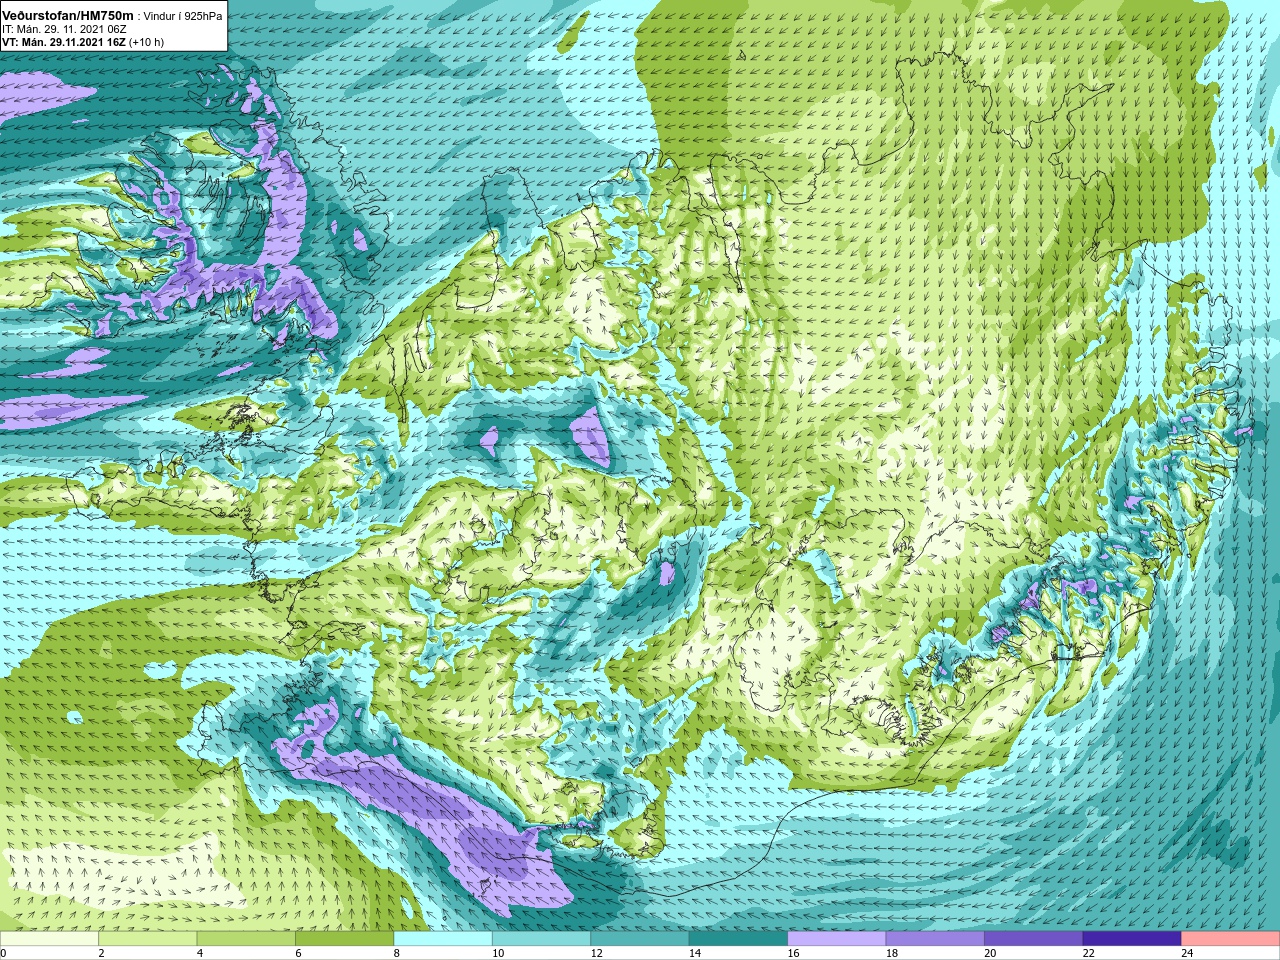
Task: Click the legend scale label "10"
Action: point(498,954)
